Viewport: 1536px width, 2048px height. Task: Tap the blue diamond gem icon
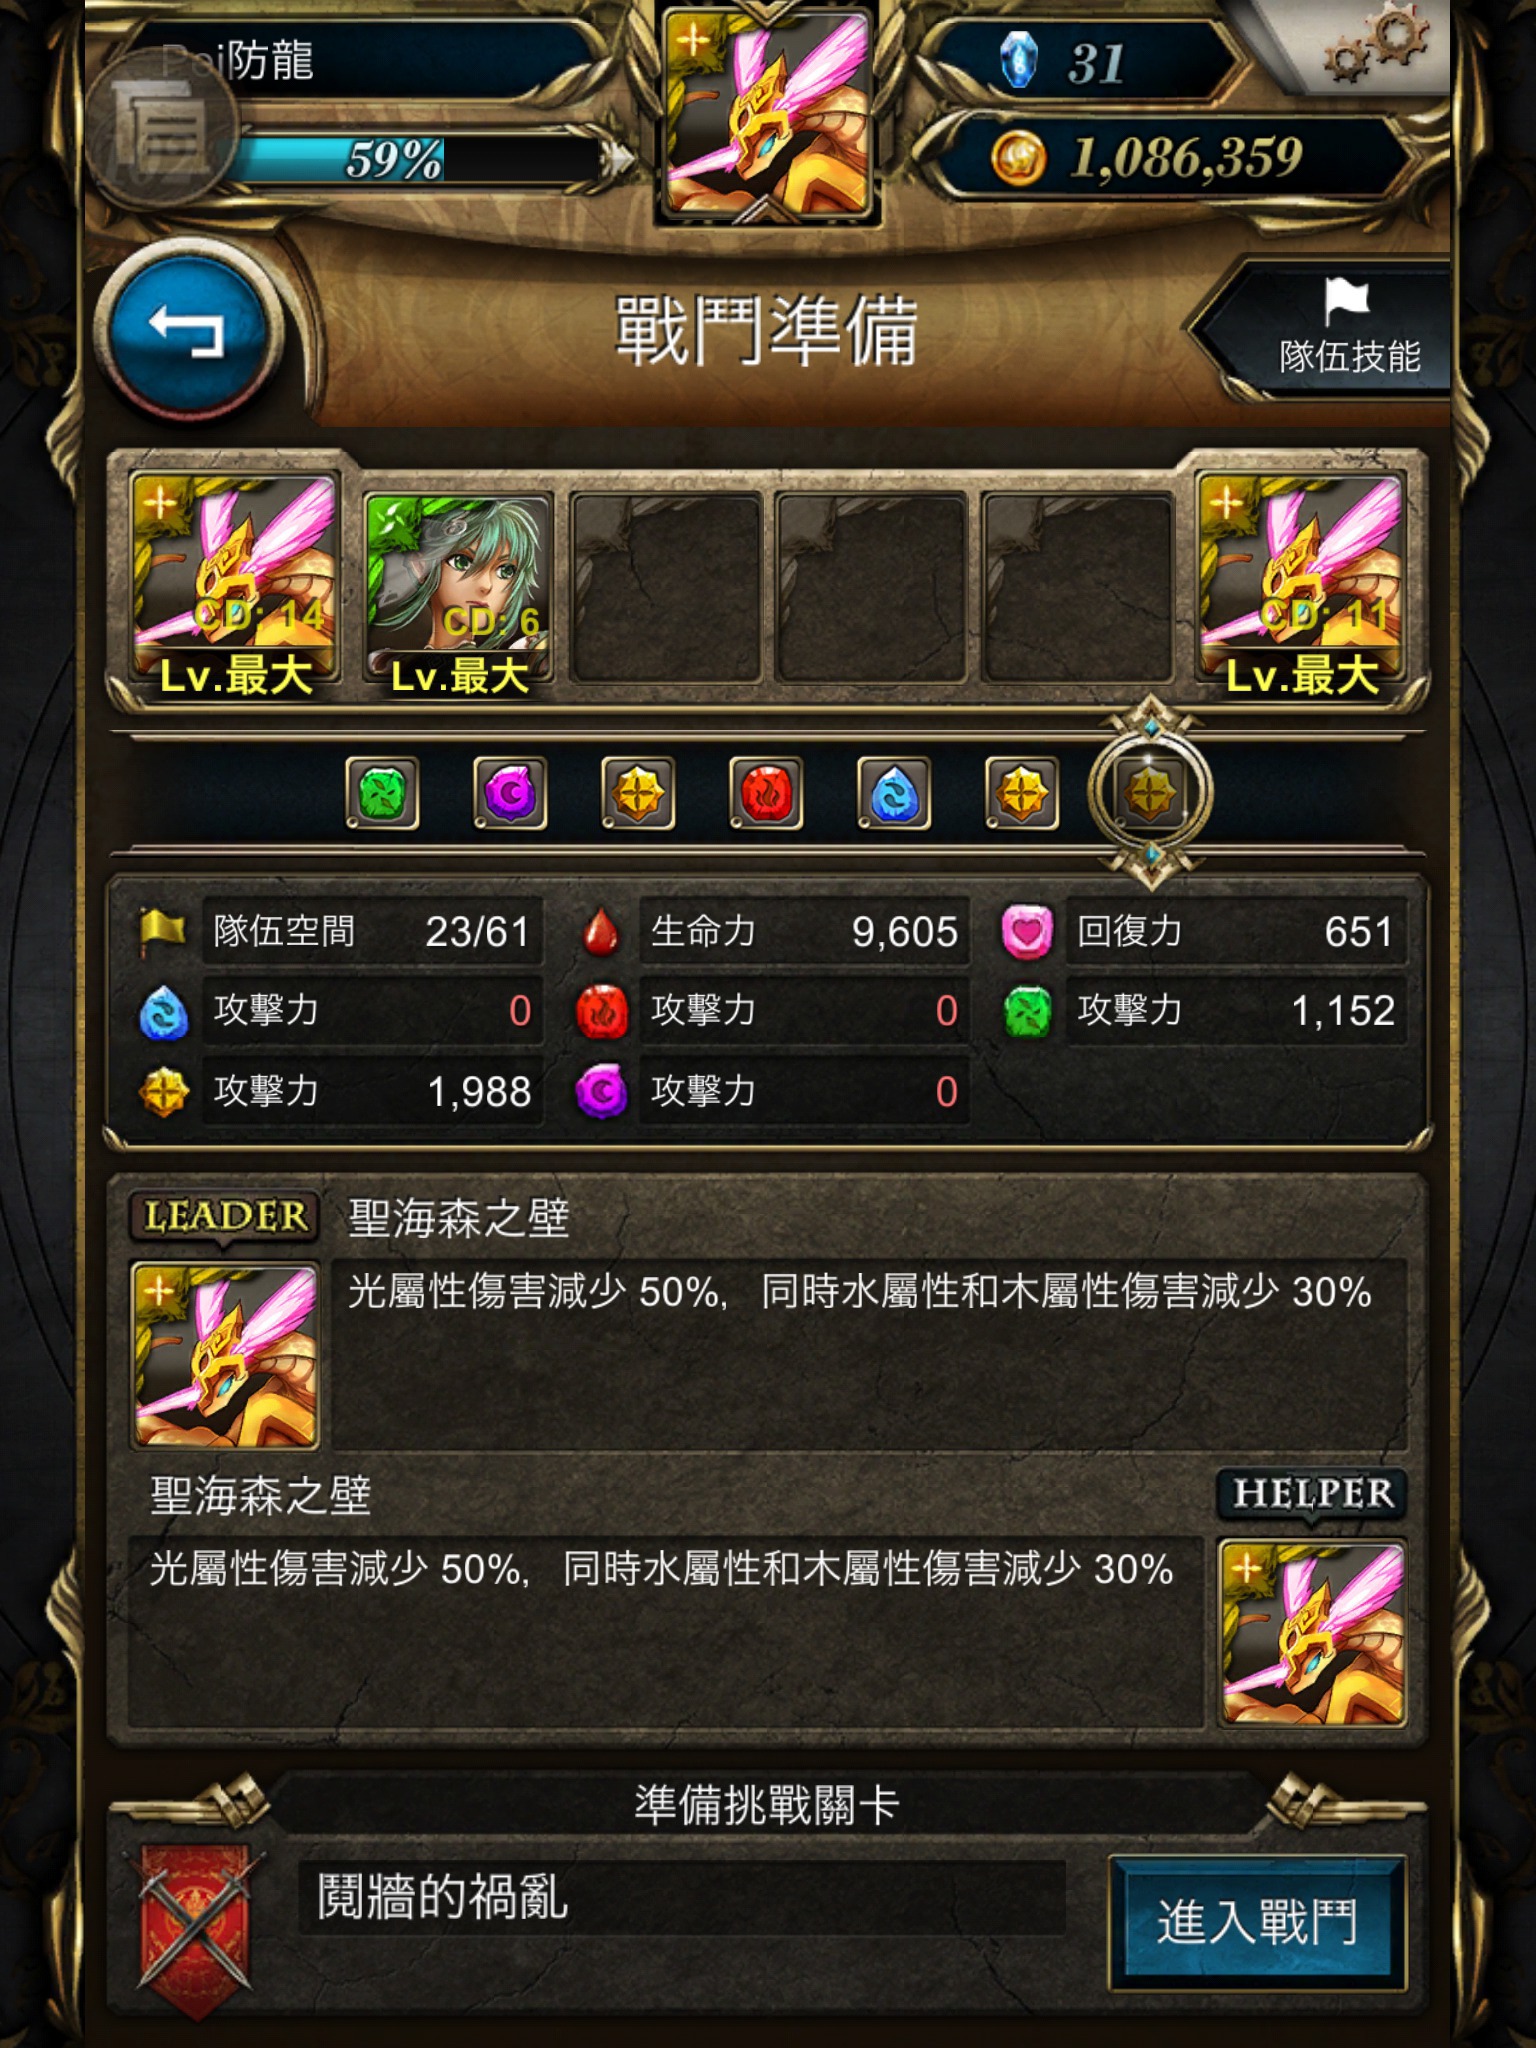tap(1018, 60)
